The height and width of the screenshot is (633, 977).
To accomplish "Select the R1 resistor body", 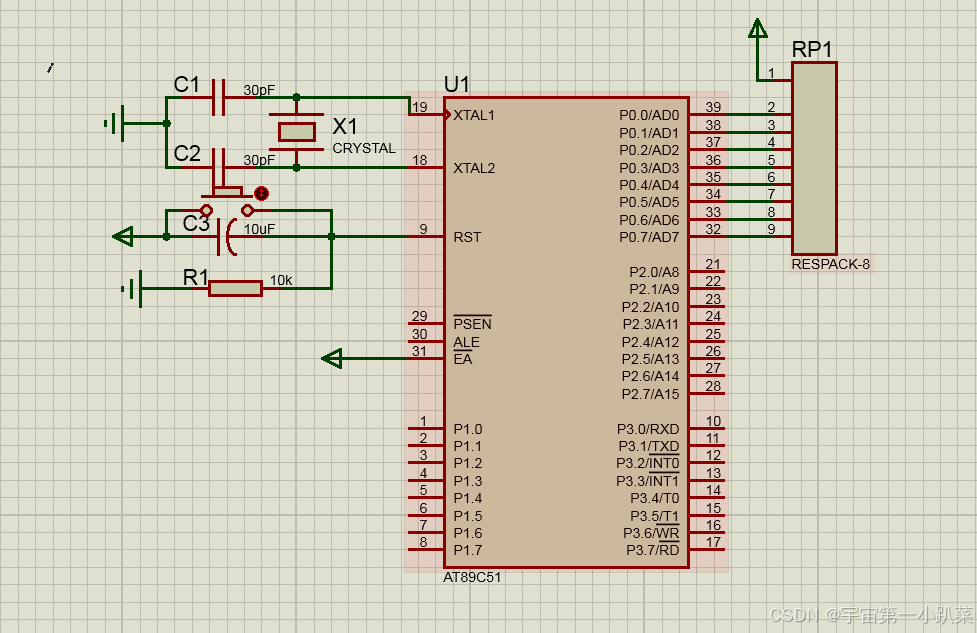I will (x=236, y=288).
